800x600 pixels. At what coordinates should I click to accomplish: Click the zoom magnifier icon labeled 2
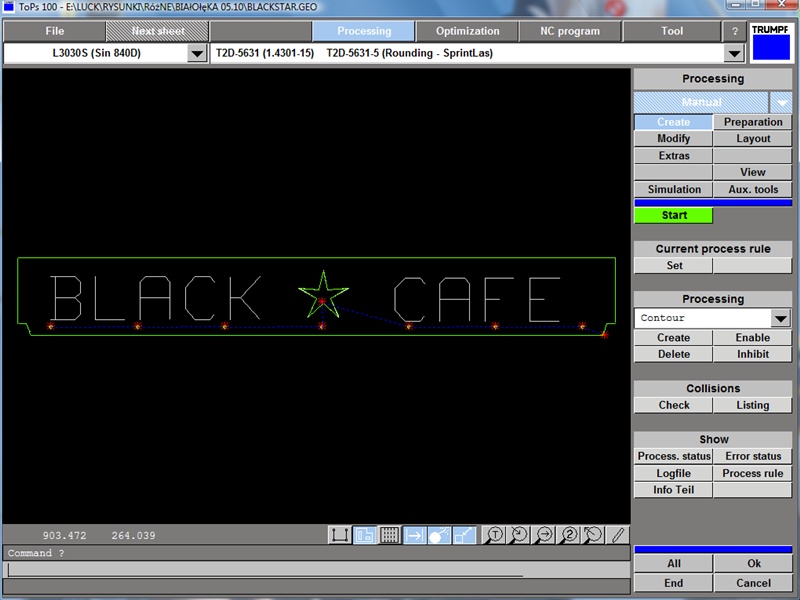(x=568, y=535)
